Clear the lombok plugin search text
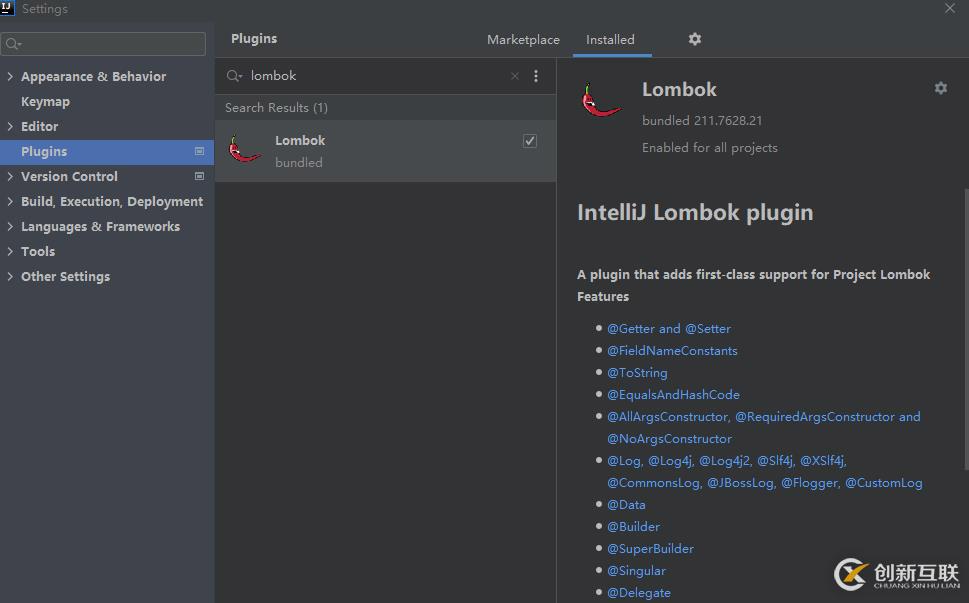The height and width of the screenshot is (603, 969). 515,76
